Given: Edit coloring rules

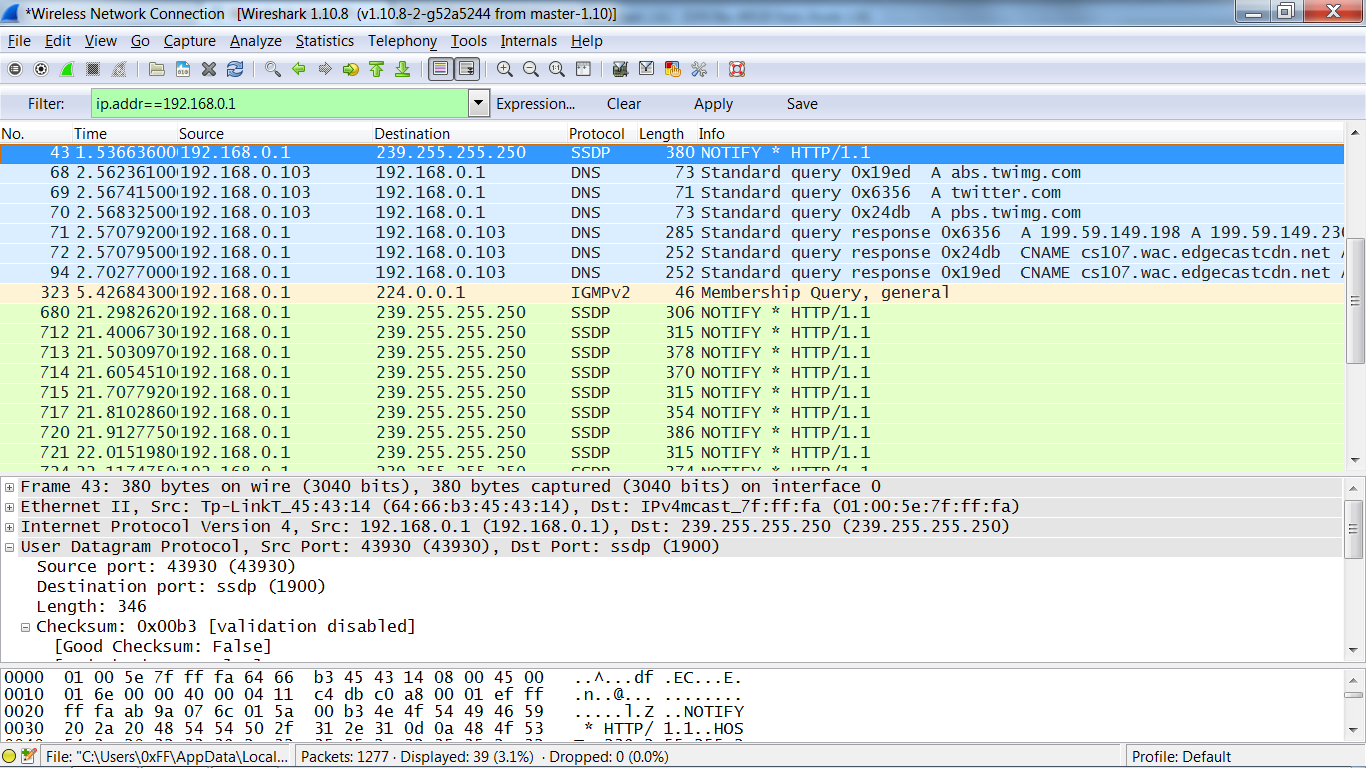Looking at the screenshot, I should point(673,69).
